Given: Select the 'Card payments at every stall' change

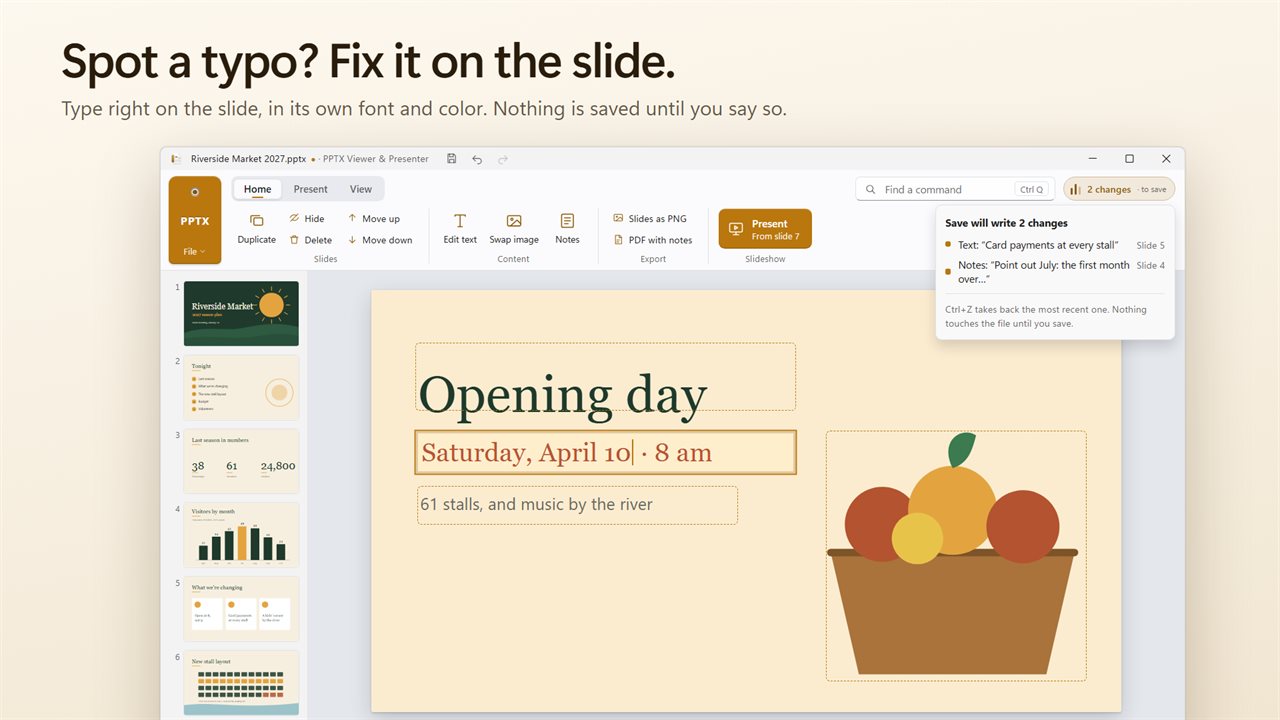Looking at the screenshot, I should 1055,245.
